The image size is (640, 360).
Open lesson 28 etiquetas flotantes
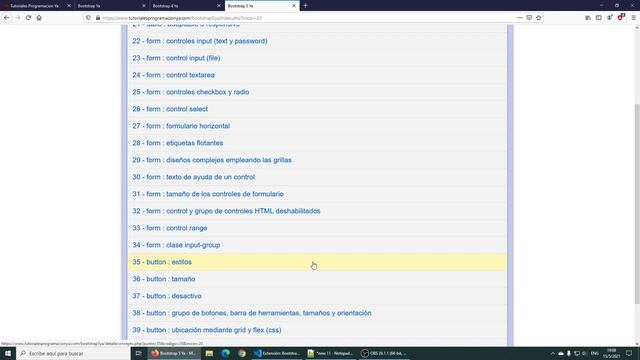pos(178,143)
